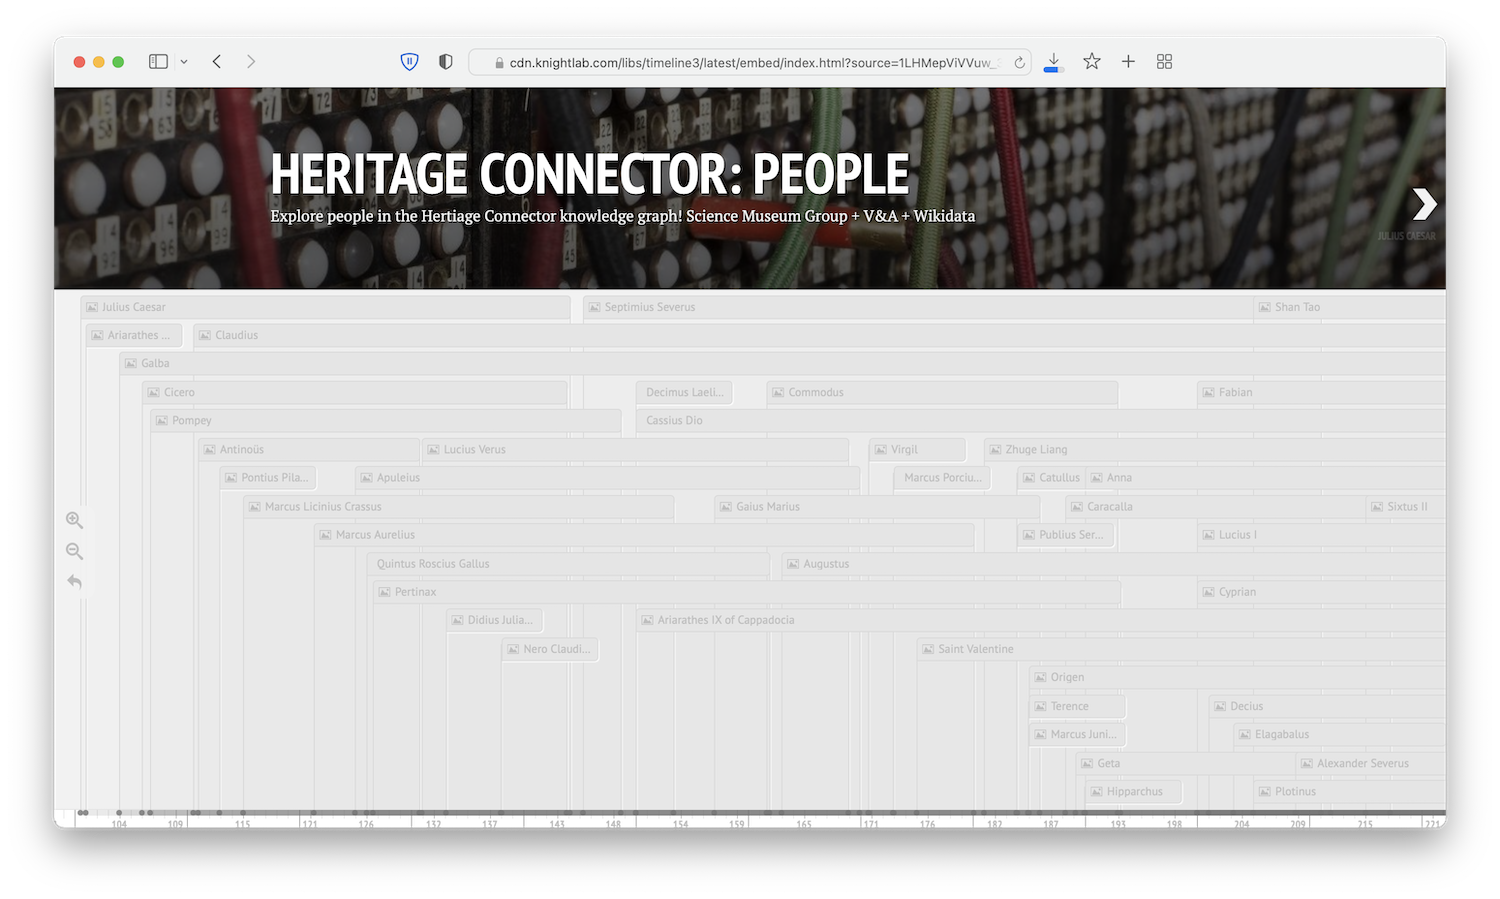The image size is (1500, 899).
Task: Select Marcus Licinius Crassus marker
Action: pos(459,506)
